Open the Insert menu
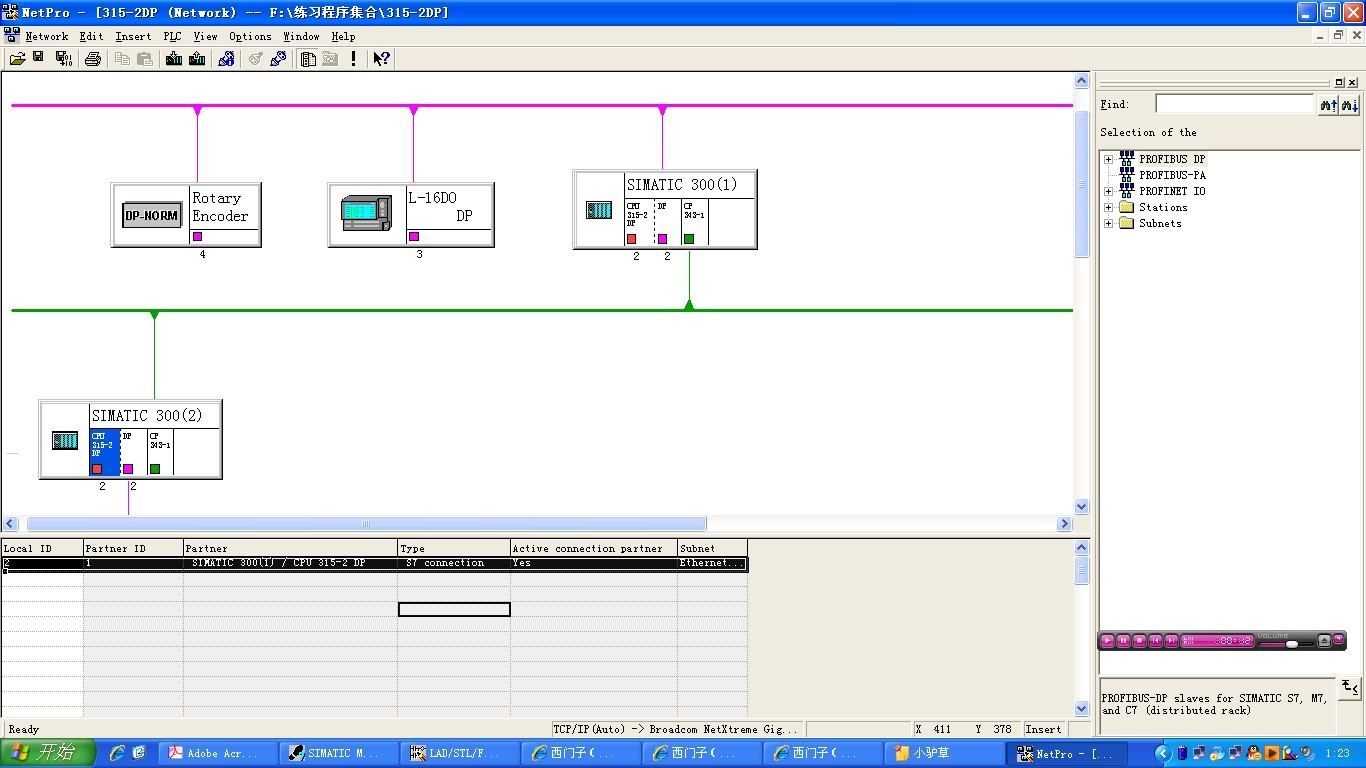The height and width of the screenshot is (768, 1366). (133, 36)
